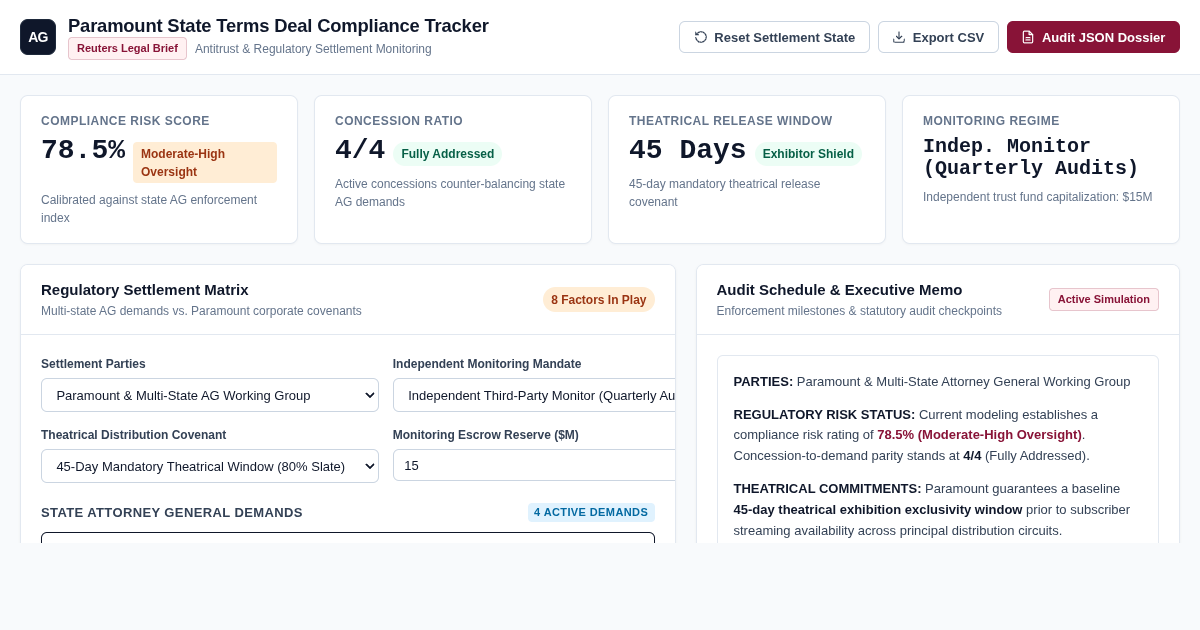This screenshot has width=1200, height=630.
Task: Click the Active Simulation badge
Action: pyautogui.click(x=1104, y=299)
